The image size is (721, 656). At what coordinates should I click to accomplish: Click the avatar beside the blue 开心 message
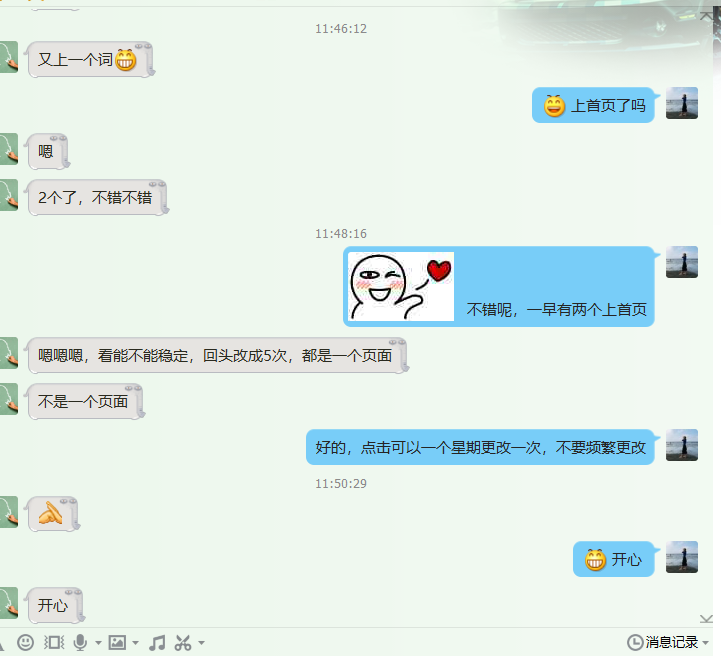click(x=682, y=557)
